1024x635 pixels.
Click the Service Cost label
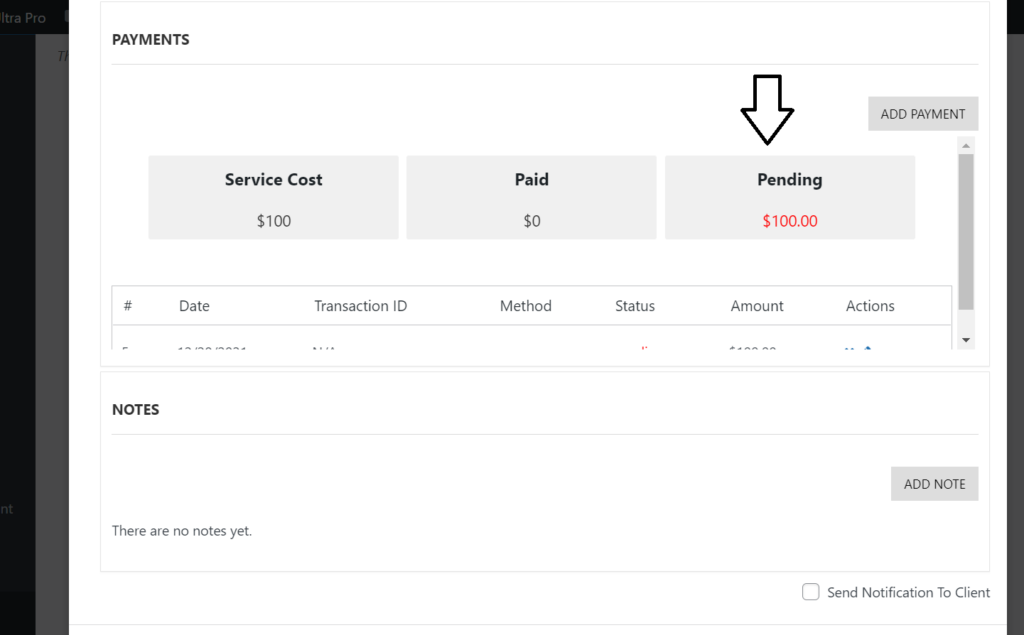(274, 180)
